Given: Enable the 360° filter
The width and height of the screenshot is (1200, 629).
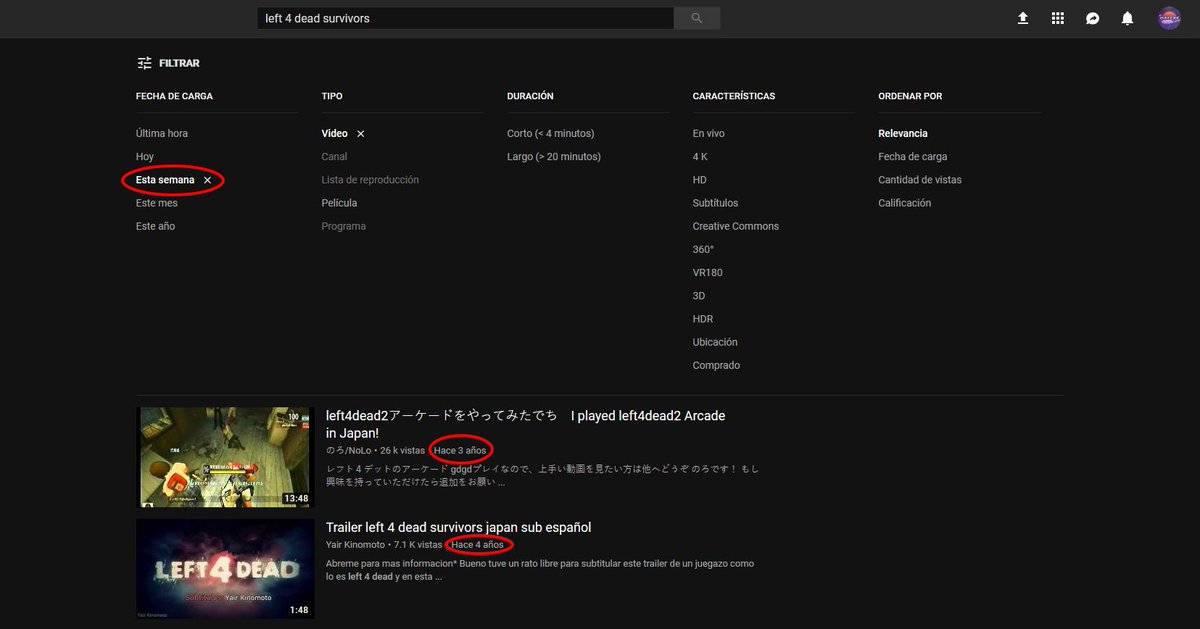Looking at the screenshot, I should [703, 249].
